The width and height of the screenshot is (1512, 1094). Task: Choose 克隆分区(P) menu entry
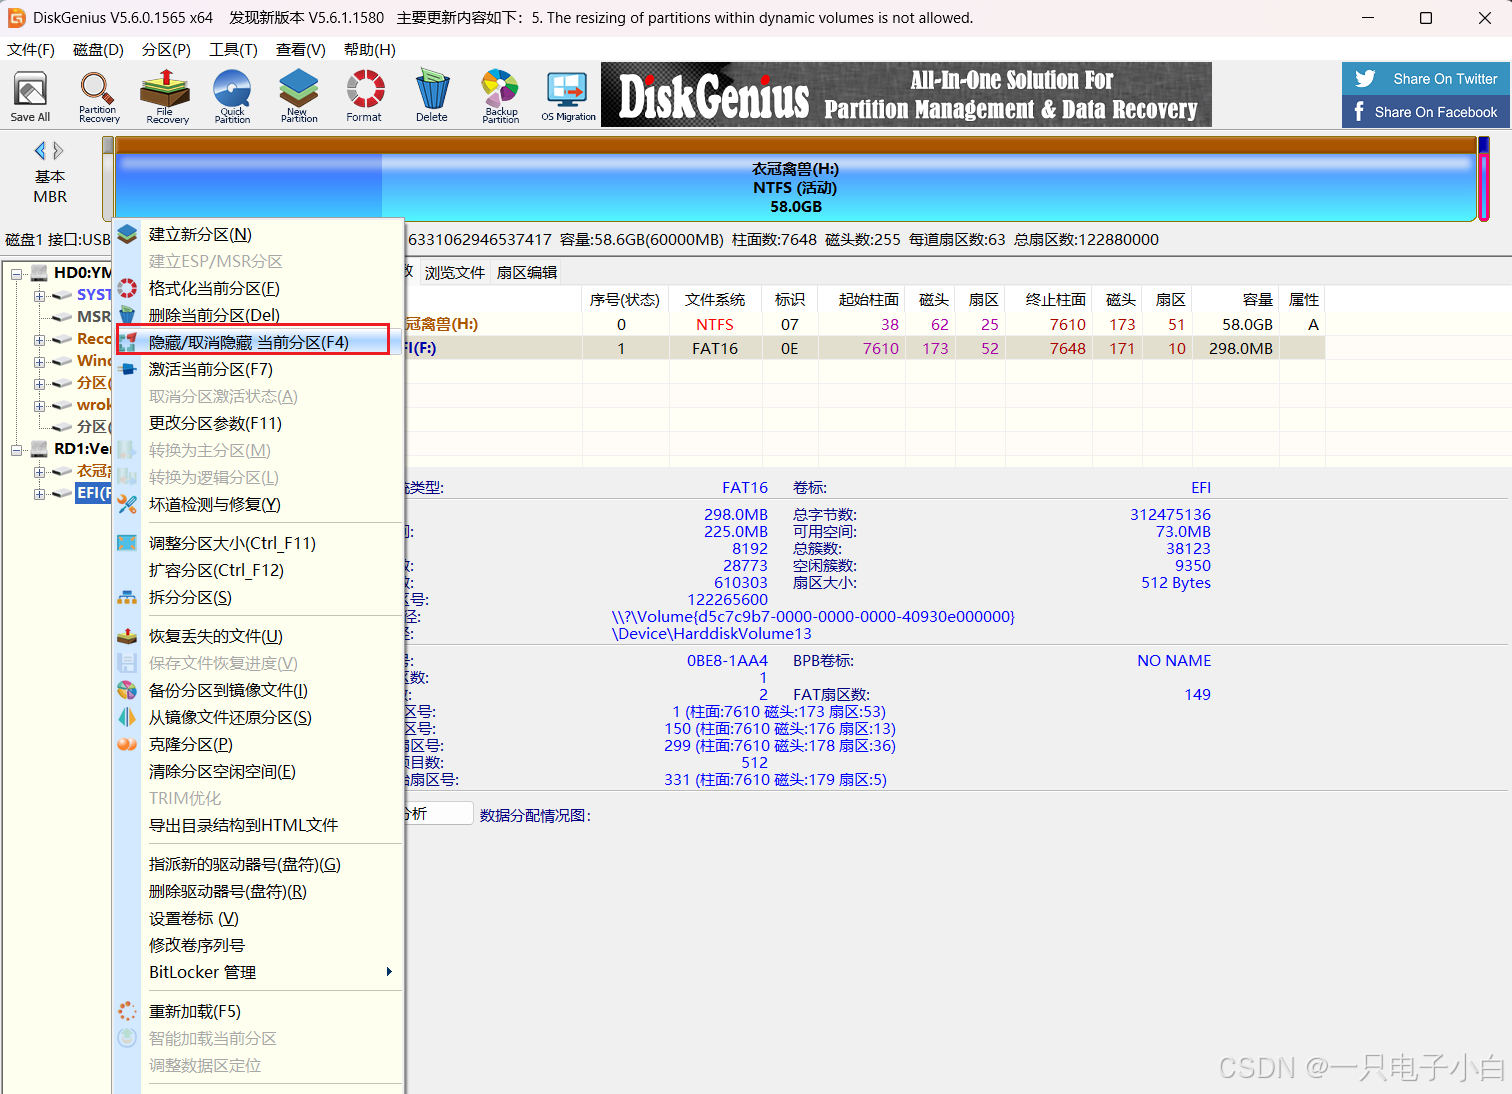[x=258, y=744]
